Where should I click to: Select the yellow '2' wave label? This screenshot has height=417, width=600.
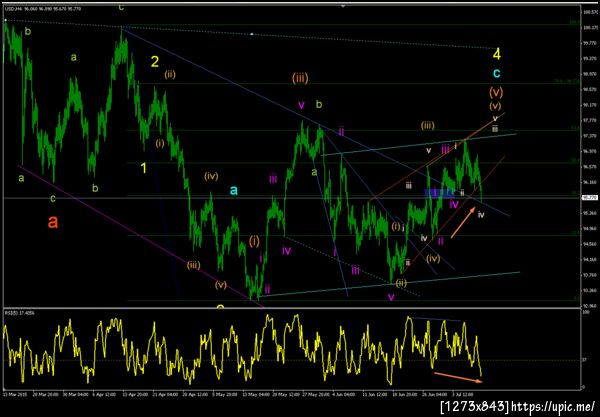[x=155, y=62]
